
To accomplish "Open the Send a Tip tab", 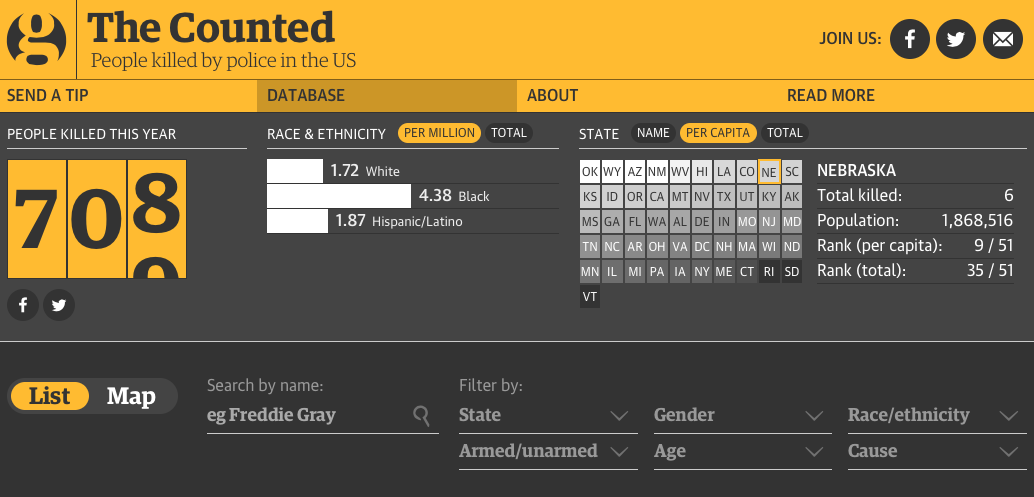I will click(129, 96).
